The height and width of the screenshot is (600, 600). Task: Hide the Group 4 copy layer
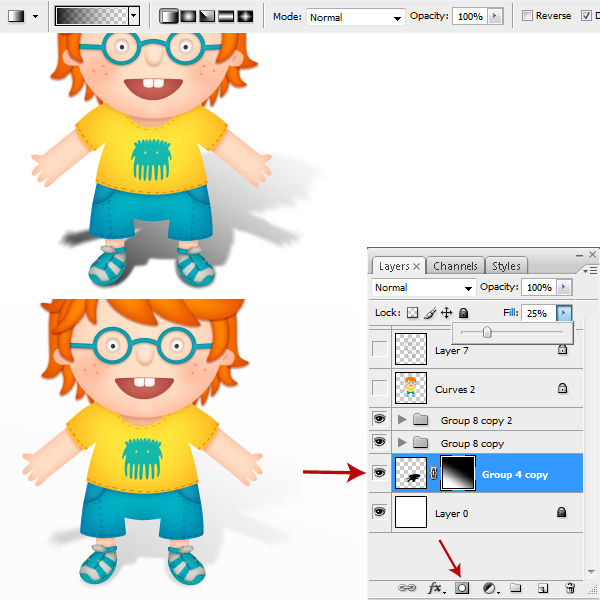click(380, 473)
